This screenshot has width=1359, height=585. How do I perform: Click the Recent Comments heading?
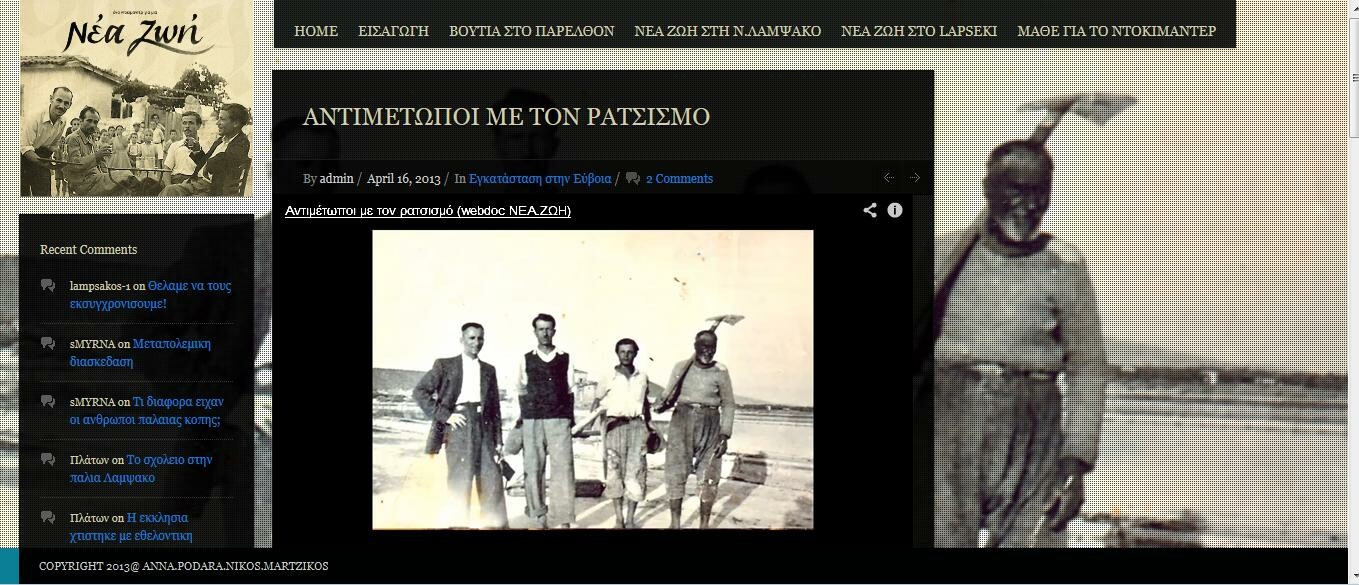tap(88, 250)
